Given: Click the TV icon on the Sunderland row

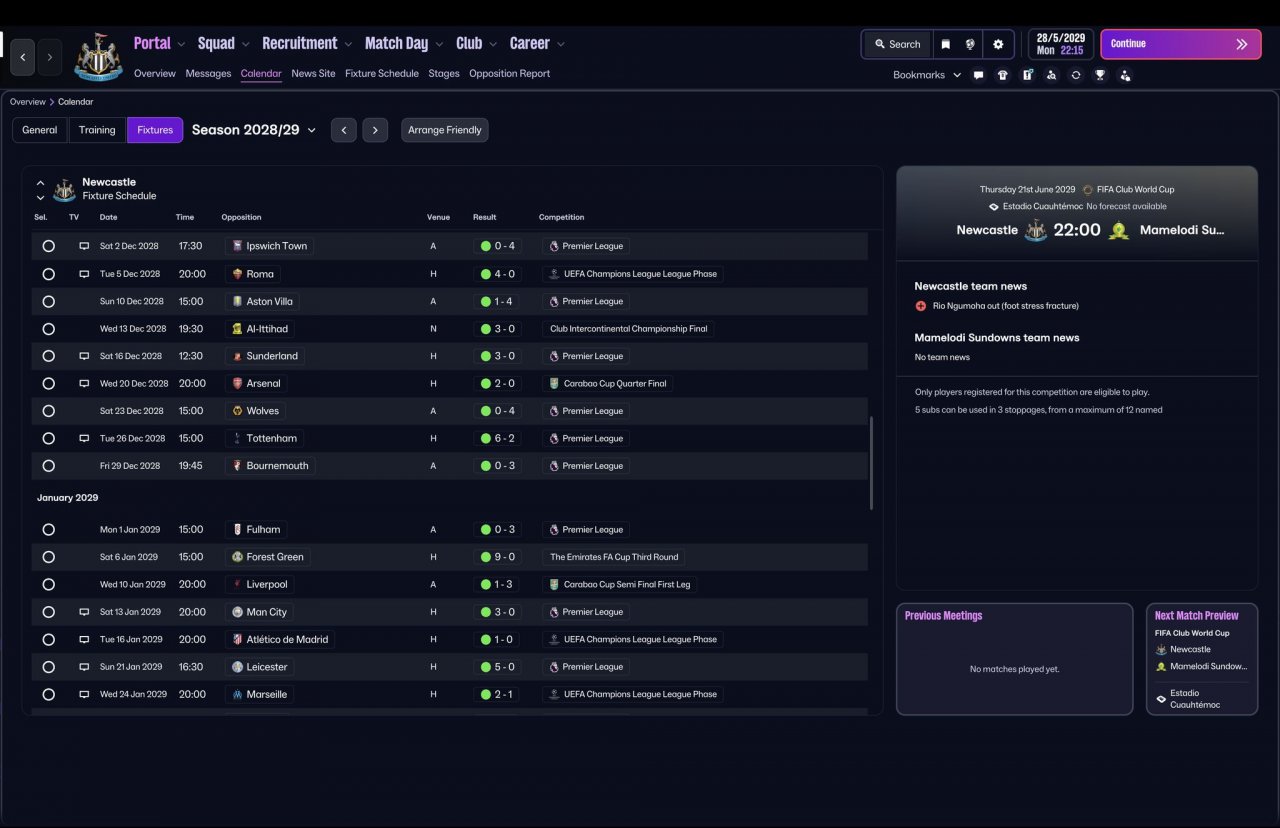Looking at the screenshot, I should (x=84, y=356).
